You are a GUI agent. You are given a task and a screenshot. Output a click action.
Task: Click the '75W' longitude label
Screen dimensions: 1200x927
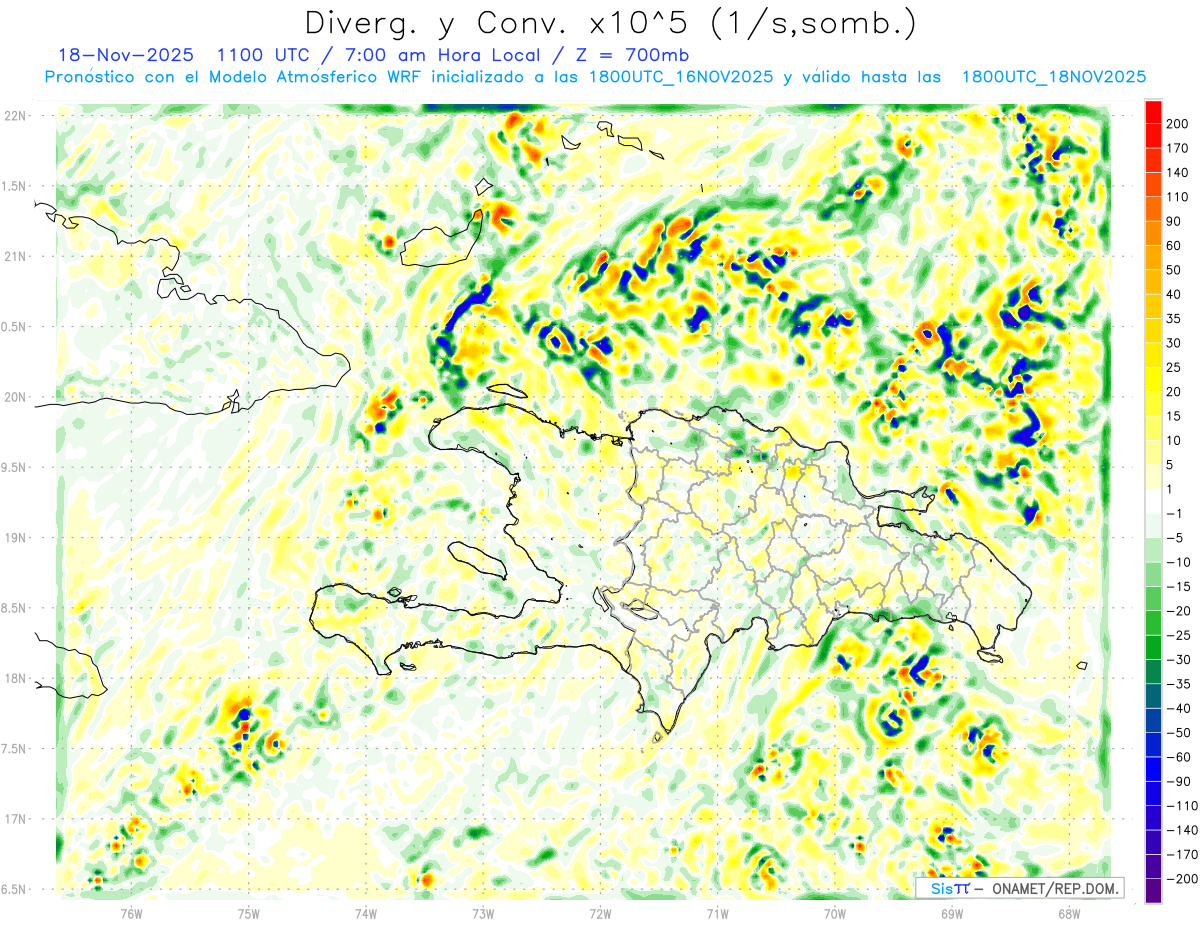[x=249, y=913]
